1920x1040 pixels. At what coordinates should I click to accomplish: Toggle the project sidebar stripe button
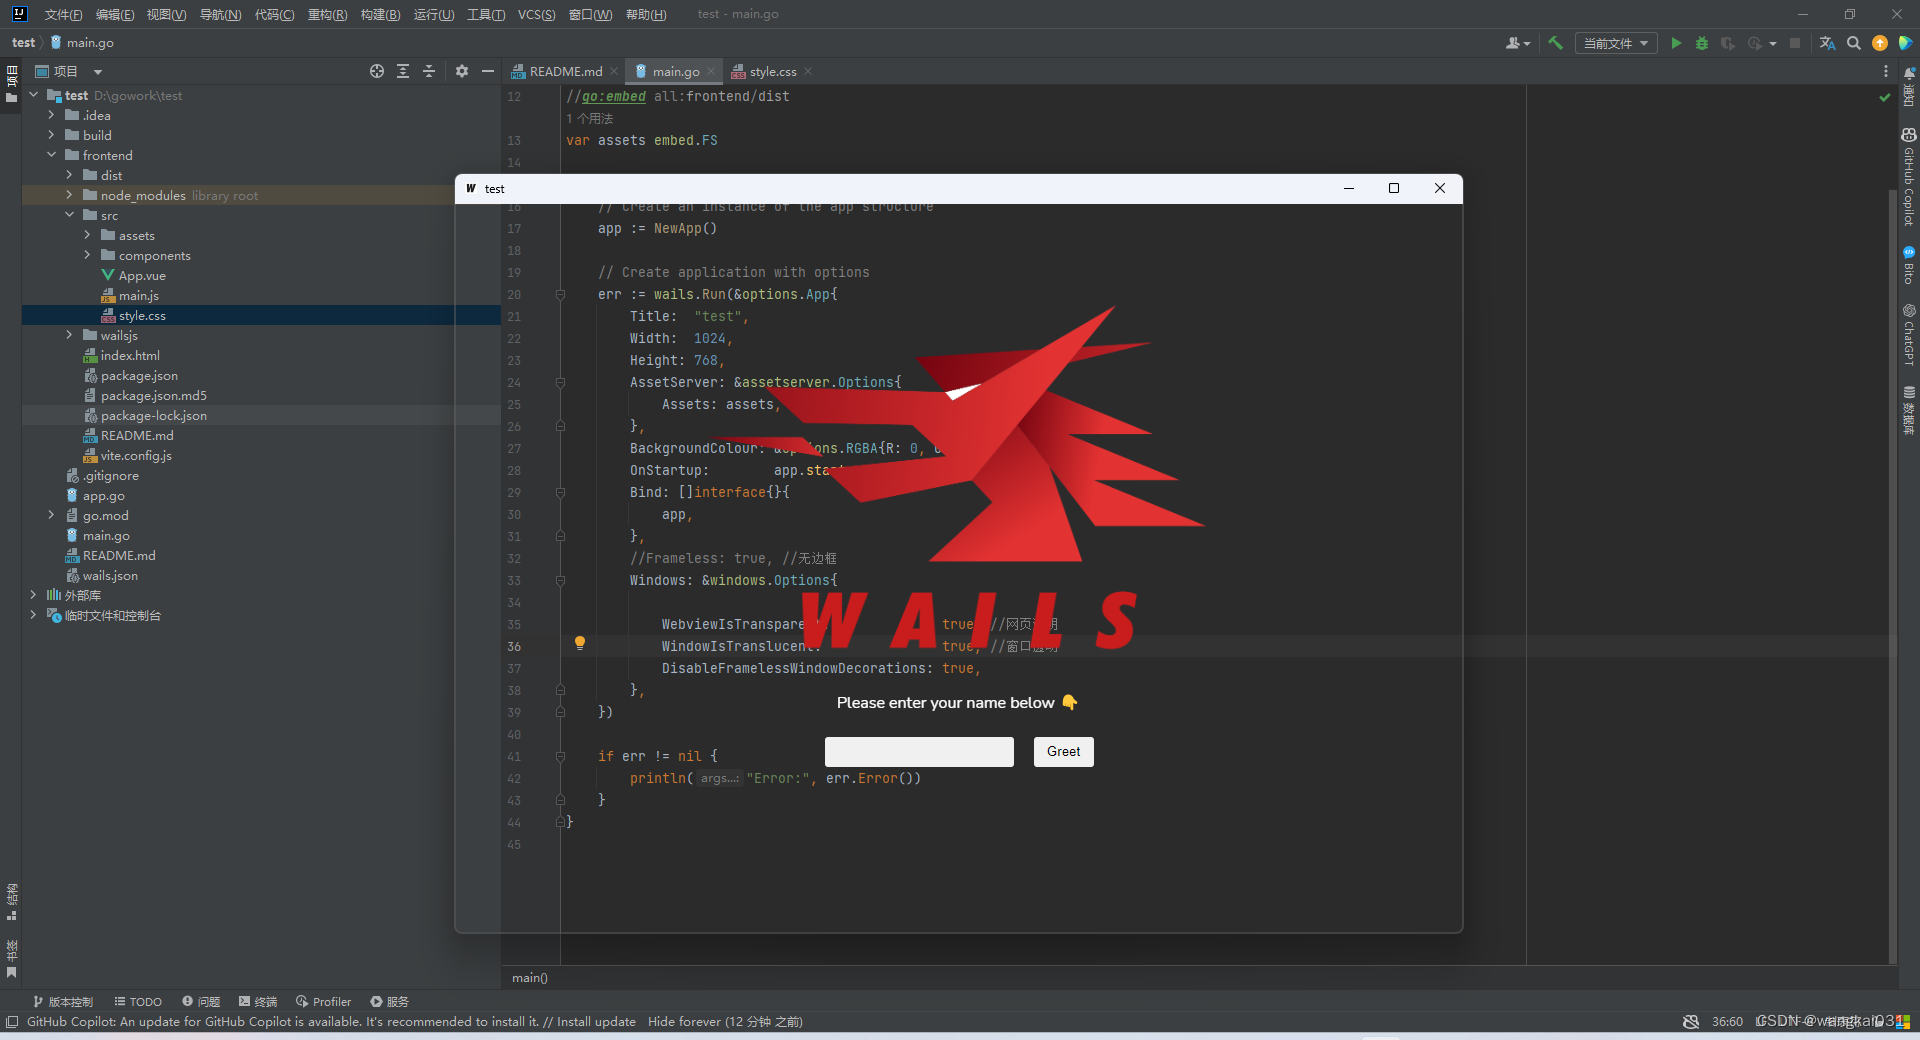click(x=11, y=84)
